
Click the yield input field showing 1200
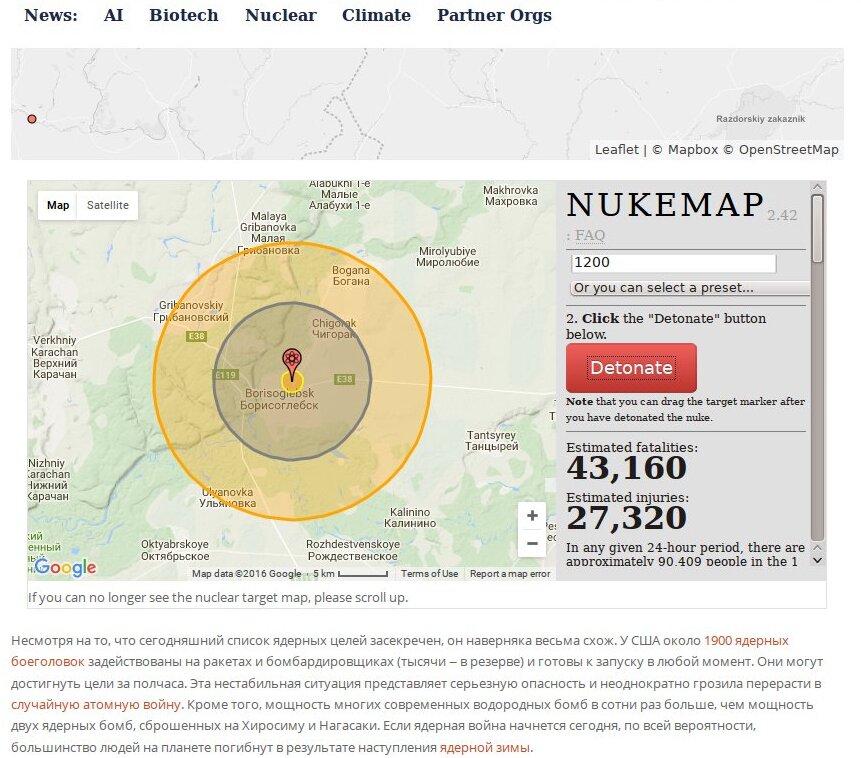point(673,263)
